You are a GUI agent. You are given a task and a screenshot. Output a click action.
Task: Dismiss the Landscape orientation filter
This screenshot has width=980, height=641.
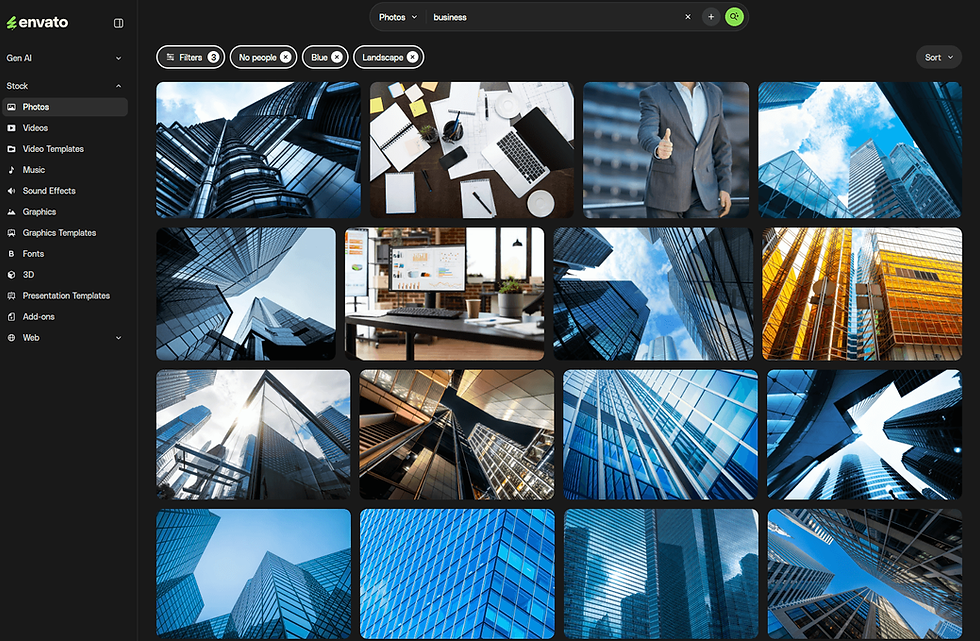pos(414,57)
